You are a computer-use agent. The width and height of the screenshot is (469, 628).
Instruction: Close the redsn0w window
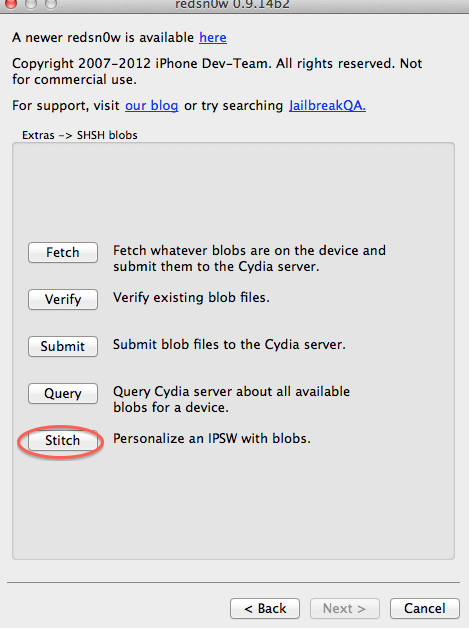[10, 4]
